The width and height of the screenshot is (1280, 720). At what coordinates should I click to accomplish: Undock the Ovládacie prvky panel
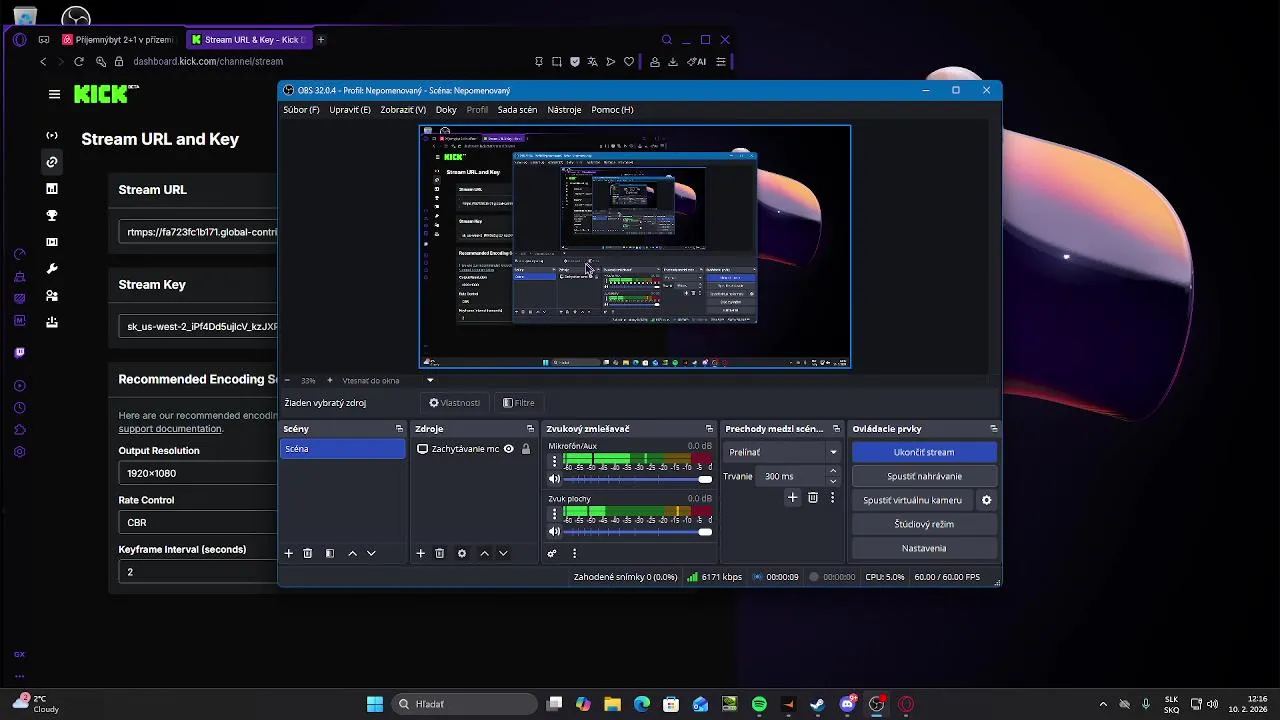[x=993, y=429]
